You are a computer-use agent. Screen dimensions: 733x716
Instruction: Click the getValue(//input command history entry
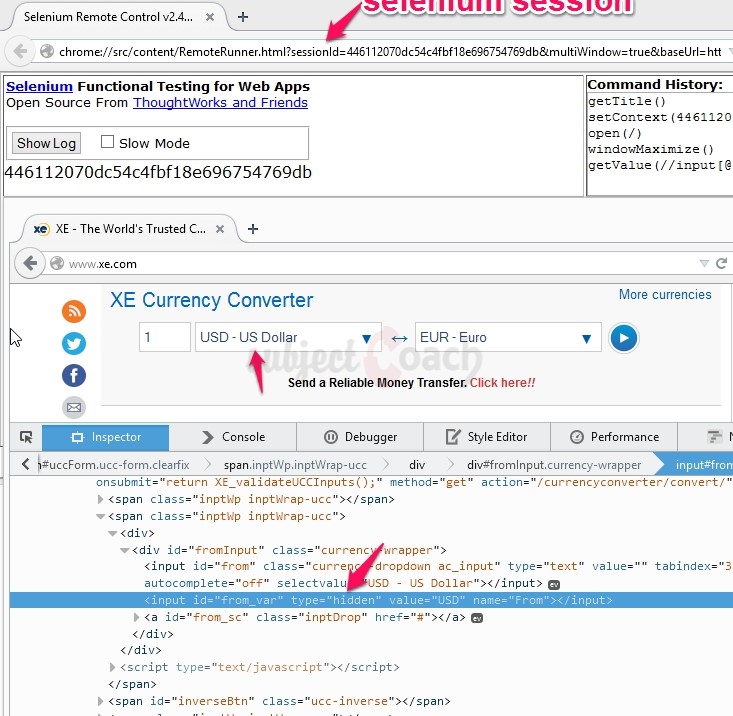[x=659, y=165]
